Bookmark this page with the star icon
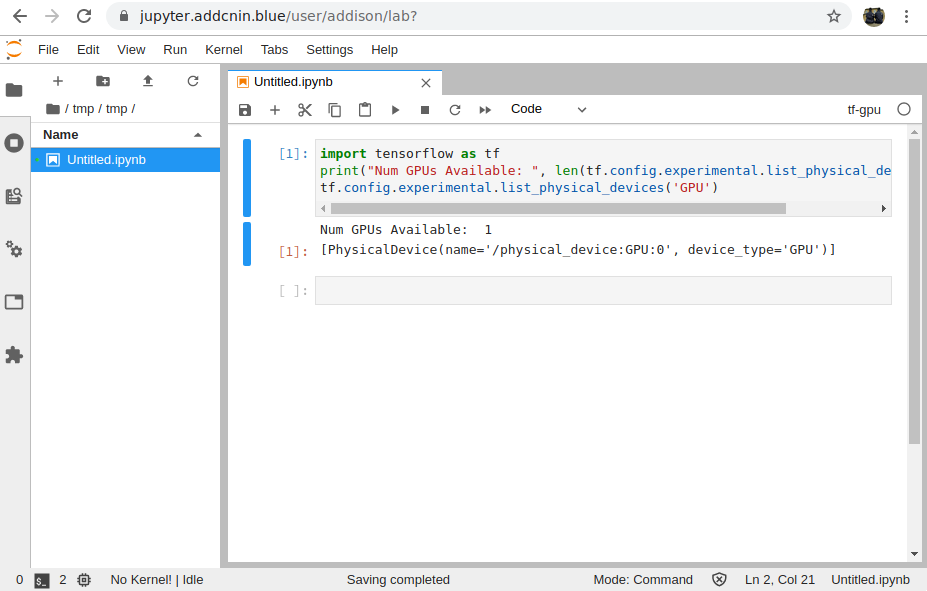Viewport: 927px width, 591px height. (834, 16)
